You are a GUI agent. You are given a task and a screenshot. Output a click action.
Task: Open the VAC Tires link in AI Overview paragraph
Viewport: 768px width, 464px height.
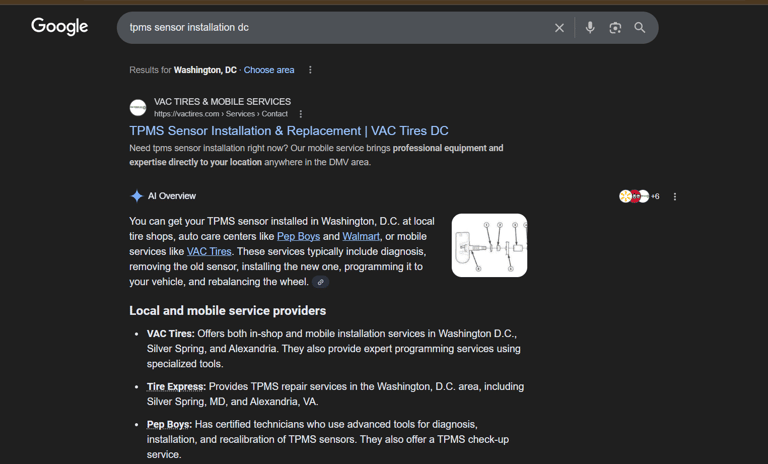tap(209, 251)
